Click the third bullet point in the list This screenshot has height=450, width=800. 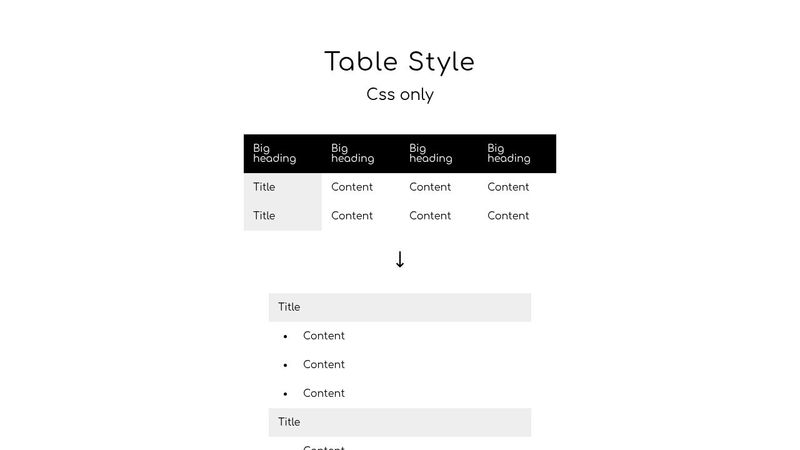click(x=285, y=394)
